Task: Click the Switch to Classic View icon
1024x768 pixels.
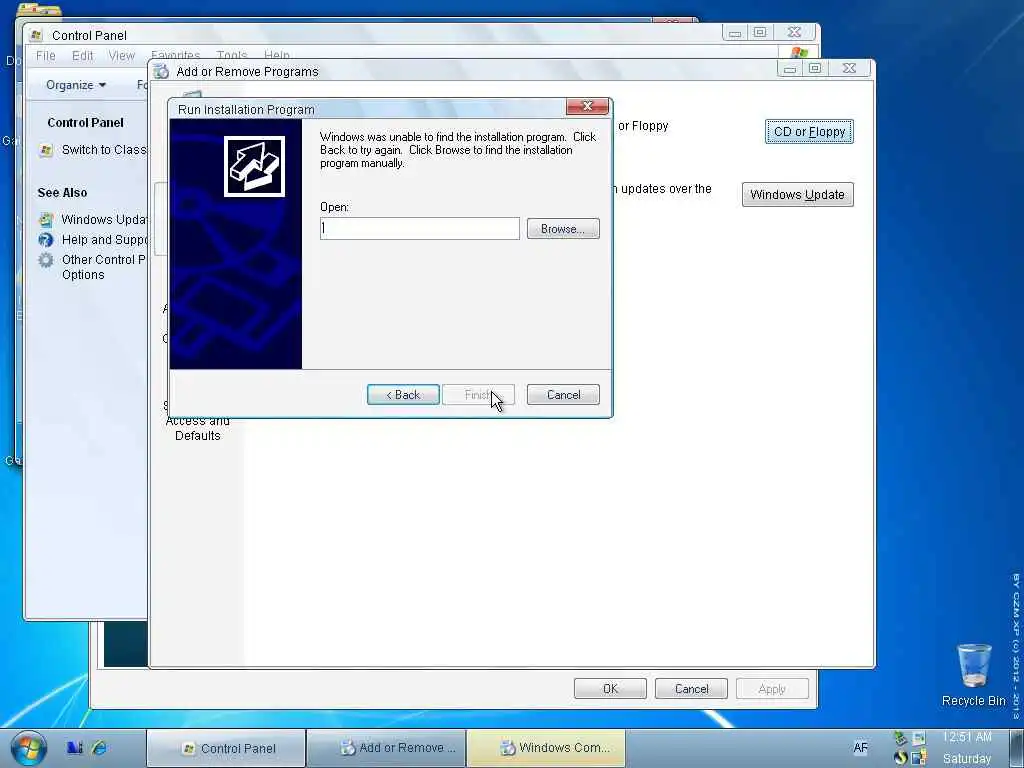Action: coord(46,150)
